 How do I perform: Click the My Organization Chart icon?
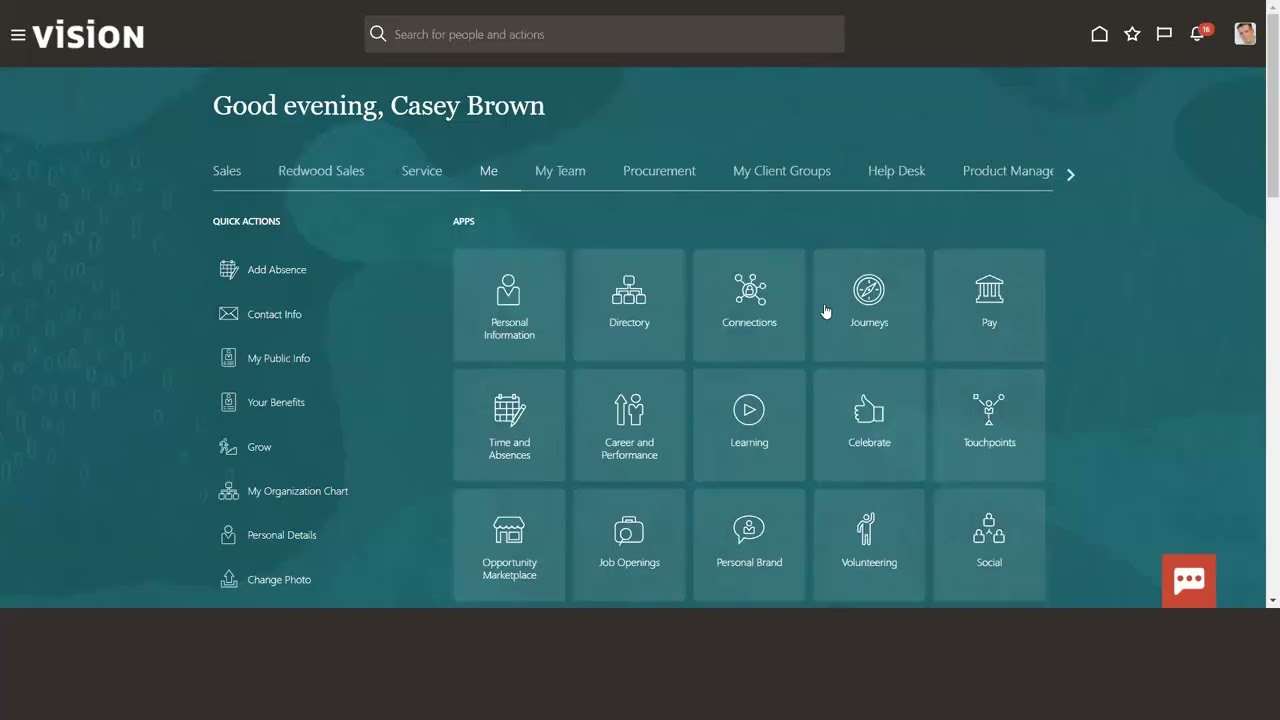pyautogui.click(x=228, y=491)
